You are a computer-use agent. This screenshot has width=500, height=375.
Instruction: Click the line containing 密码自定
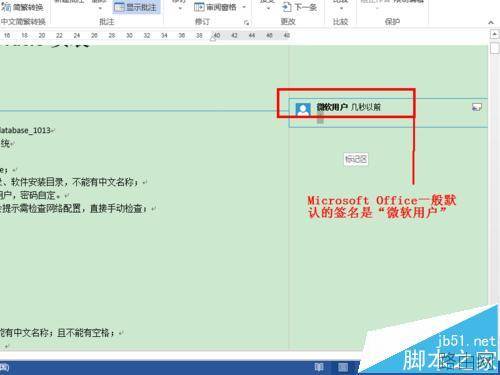34,195
